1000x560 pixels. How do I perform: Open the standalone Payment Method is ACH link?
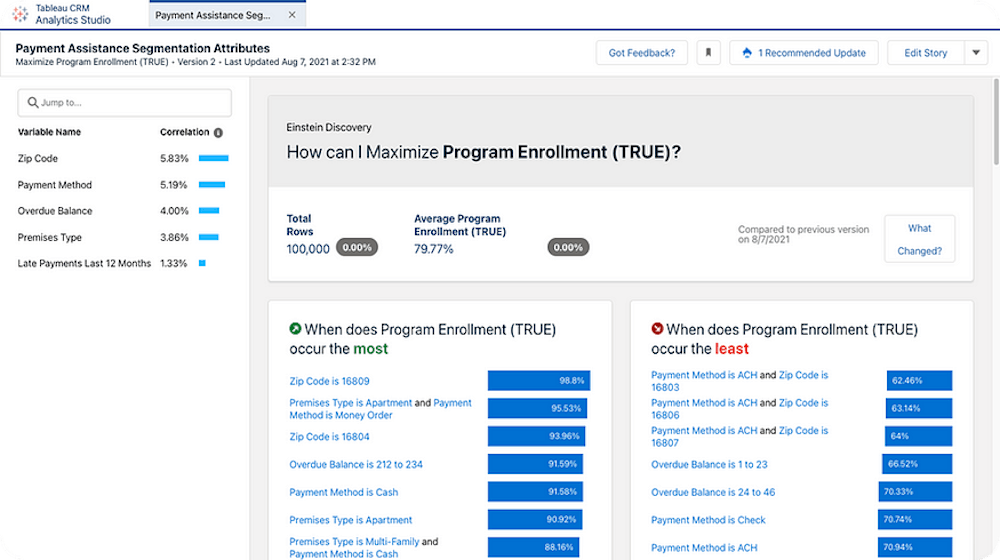(704, 548)
